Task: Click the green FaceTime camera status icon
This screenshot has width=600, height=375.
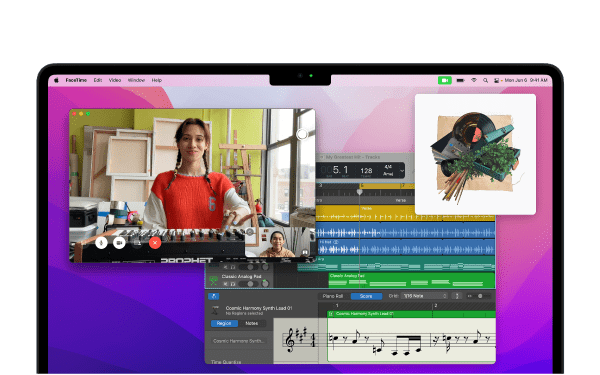Action: (445, 80)
